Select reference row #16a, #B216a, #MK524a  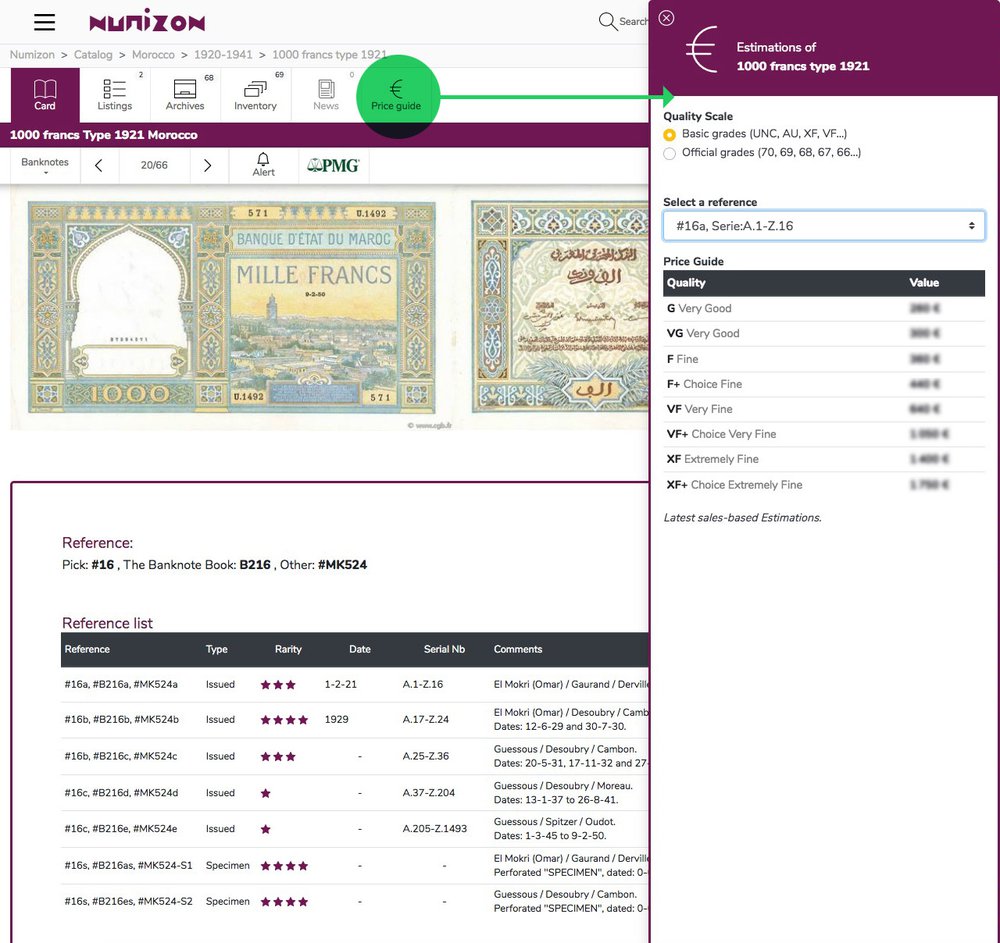point(355,685)
